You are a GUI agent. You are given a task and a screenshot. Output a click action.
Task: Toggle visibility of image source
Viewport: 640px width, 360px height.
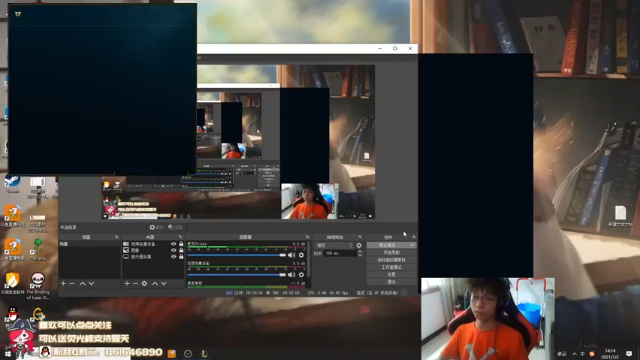tap(173, 250)
